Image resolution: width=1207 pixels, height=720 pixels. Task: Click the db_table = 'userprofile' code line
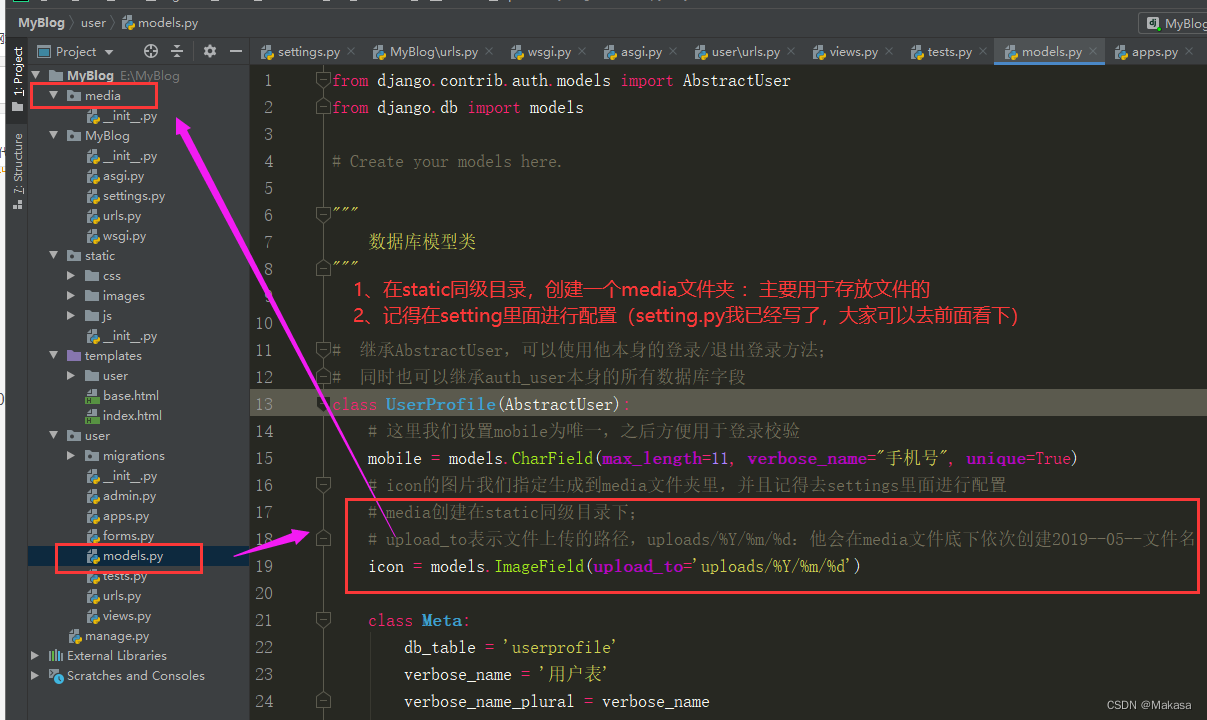pyautogui.click(x=509, y=647)
